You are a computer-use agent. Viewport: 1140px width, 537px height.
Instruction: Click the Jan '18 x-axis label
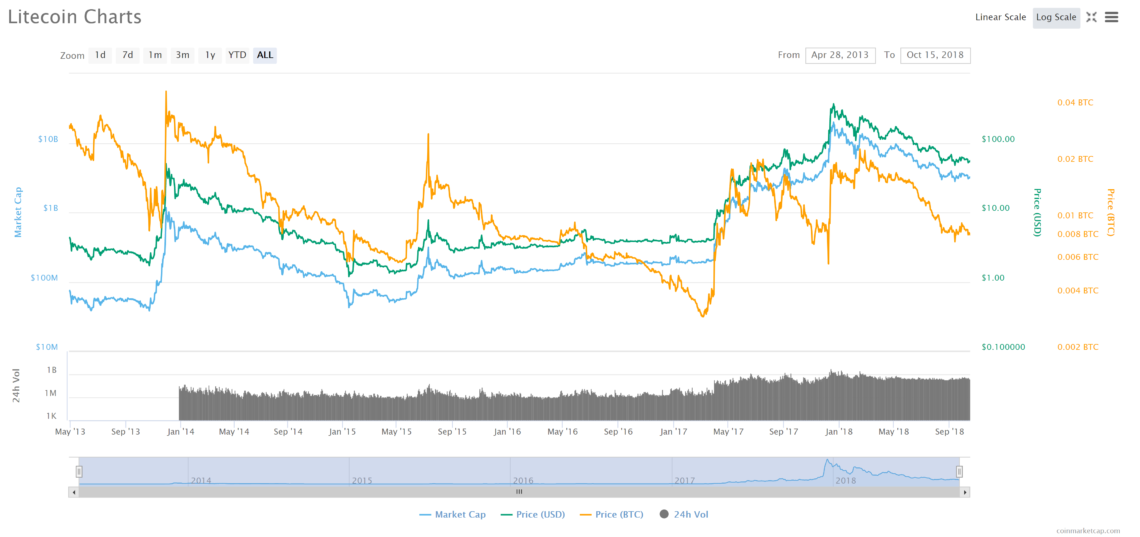click(838, 432)
